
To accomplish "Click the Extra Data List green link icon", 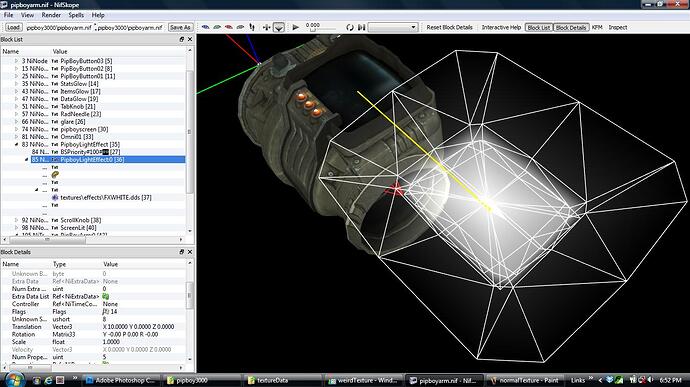I will tap(106, 296).
